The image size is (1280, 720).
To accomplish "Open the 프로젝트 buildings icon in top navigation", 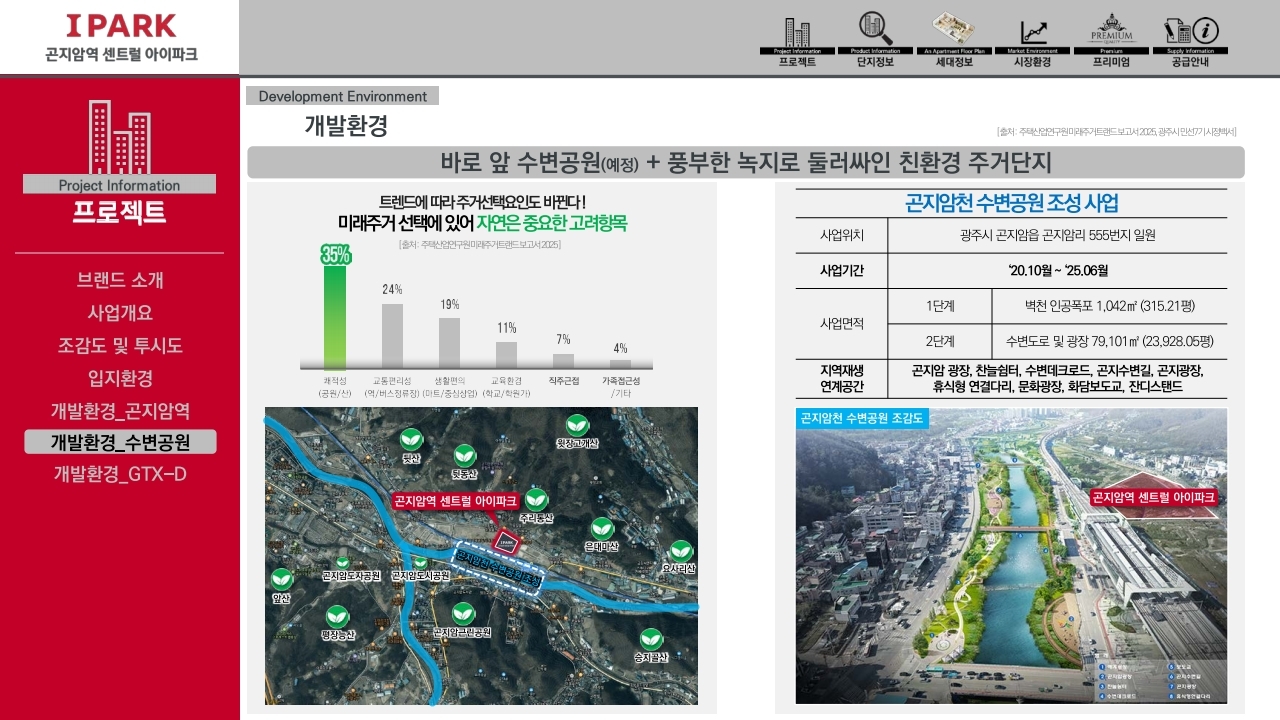I will 797,31.
